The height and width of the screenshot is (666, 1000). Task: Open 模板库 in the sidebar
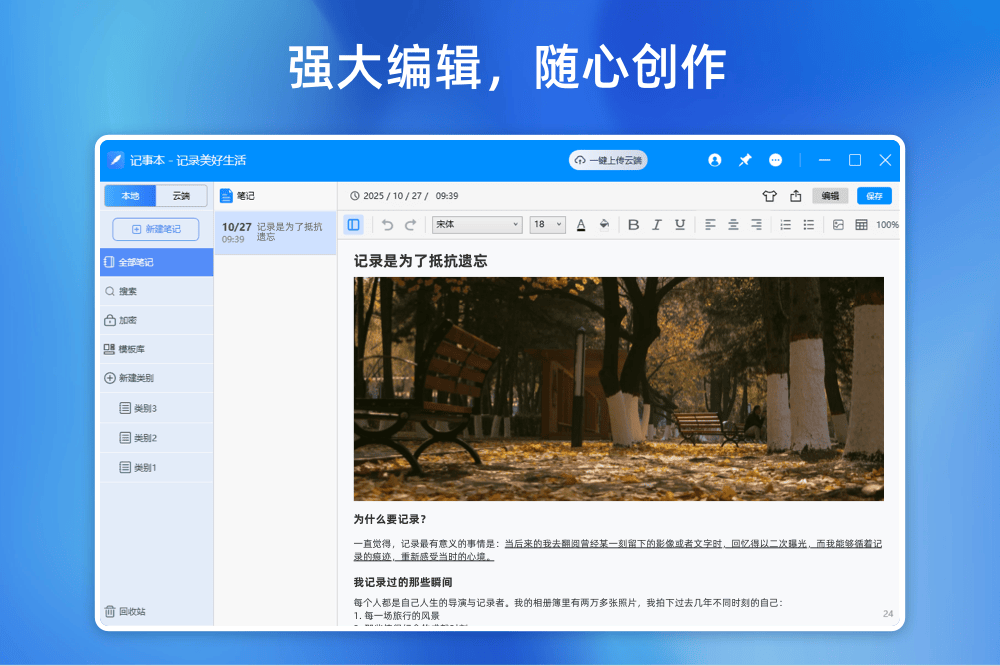(132, 349)
